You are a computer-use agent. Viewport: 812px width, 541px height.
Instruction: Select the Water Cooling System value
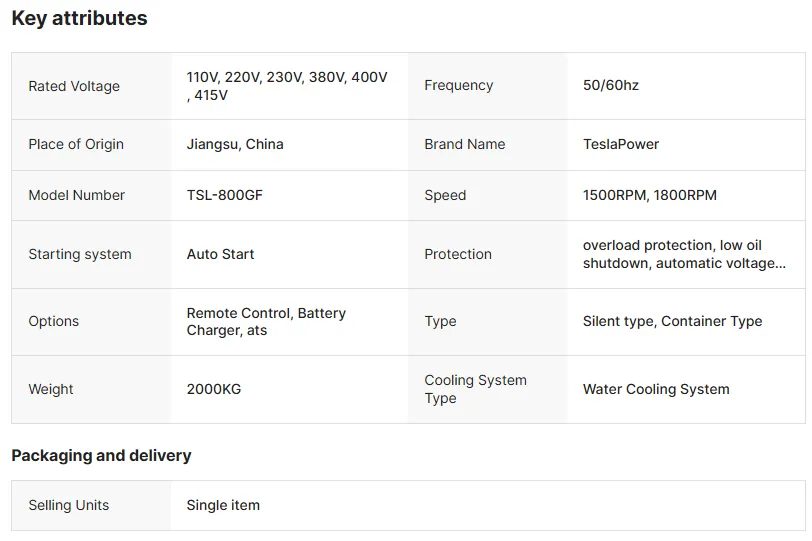[656, 389]
